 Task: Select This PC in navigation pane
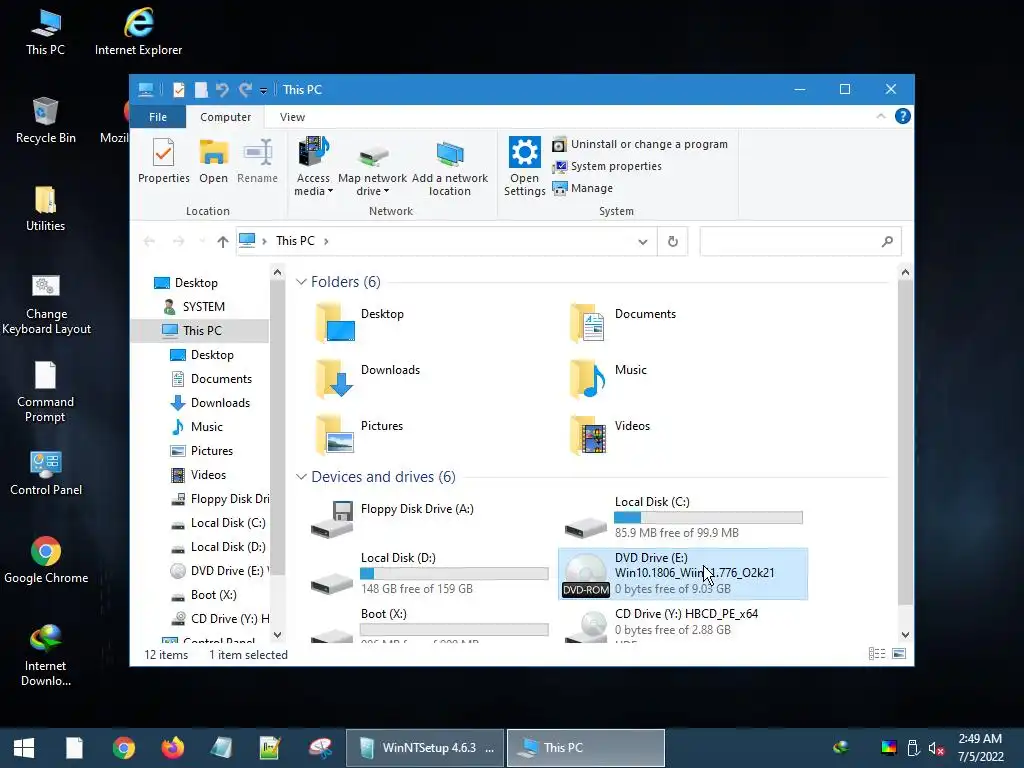(200, 330)
